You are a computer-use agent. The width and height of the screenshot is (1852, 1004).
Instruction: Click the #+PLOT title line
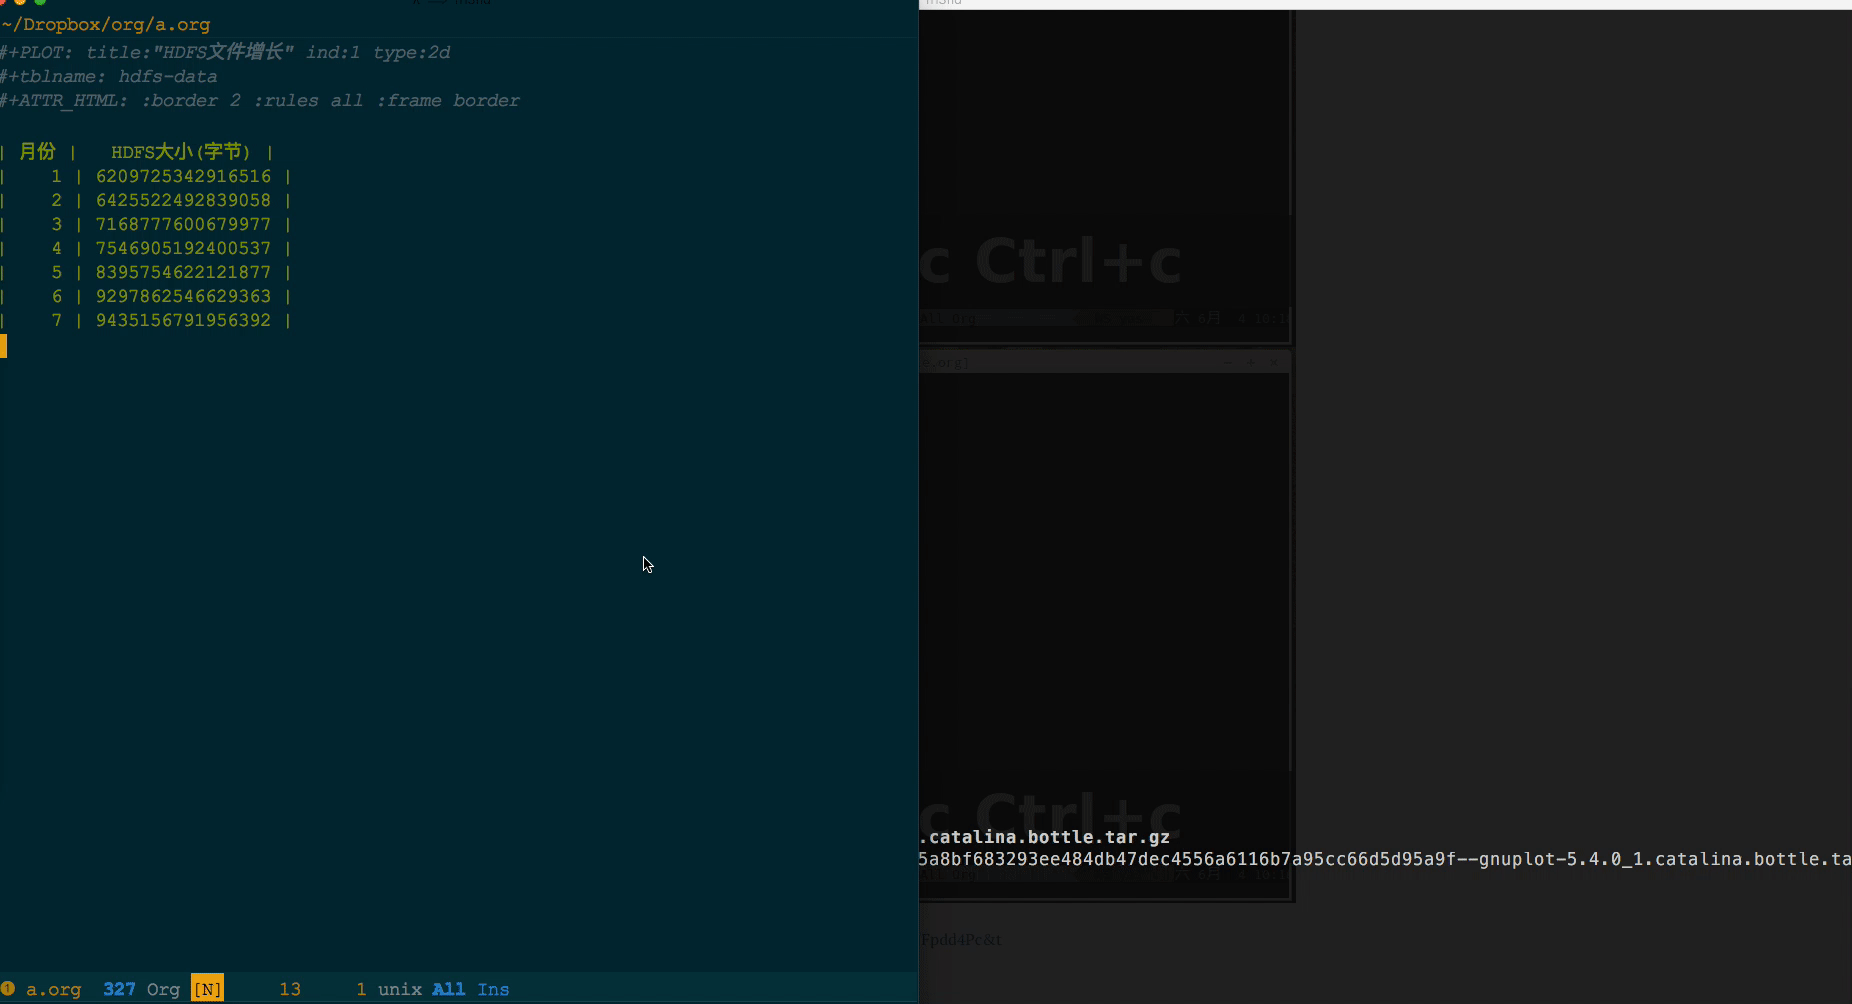pos(225,52)
